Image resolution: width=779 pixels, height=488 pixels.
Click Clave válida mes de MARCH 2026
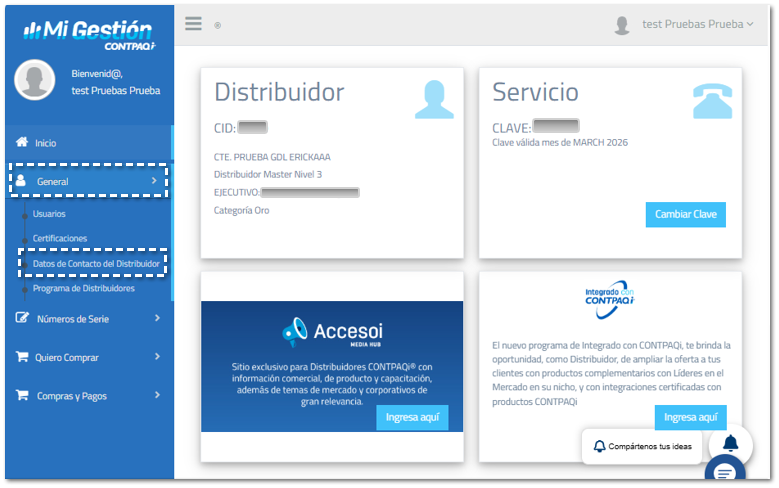(560, 143)
